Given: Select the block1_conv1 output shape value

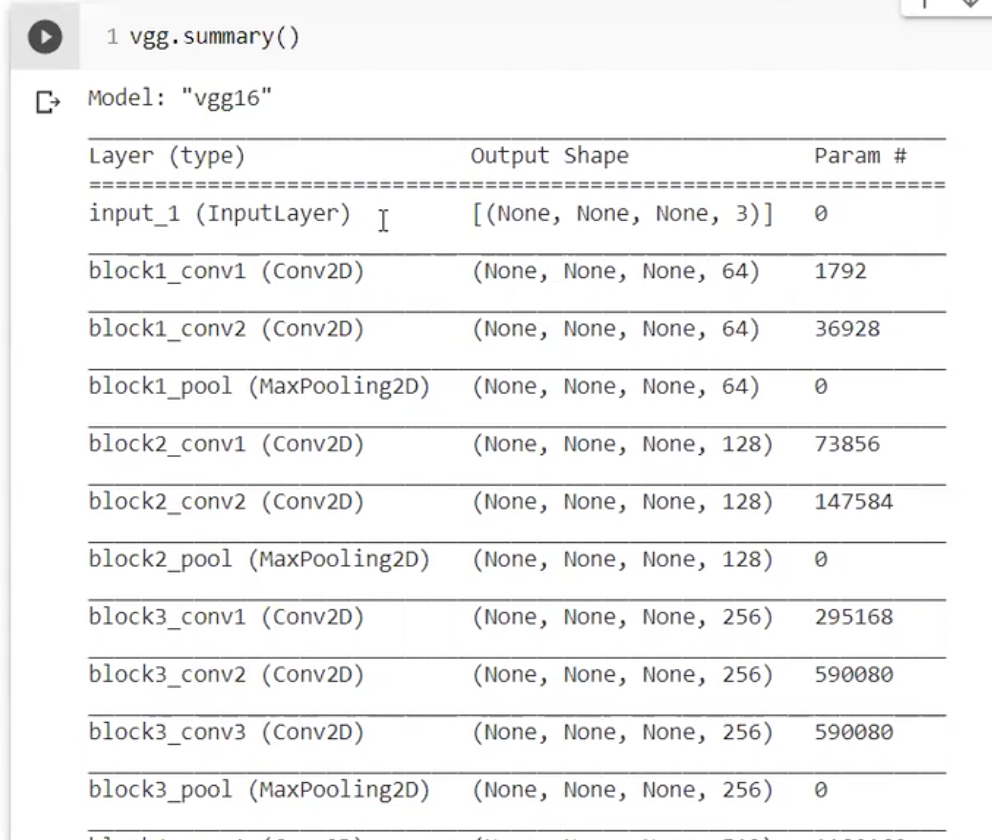Looking at the screenshot, I should 616,271.
